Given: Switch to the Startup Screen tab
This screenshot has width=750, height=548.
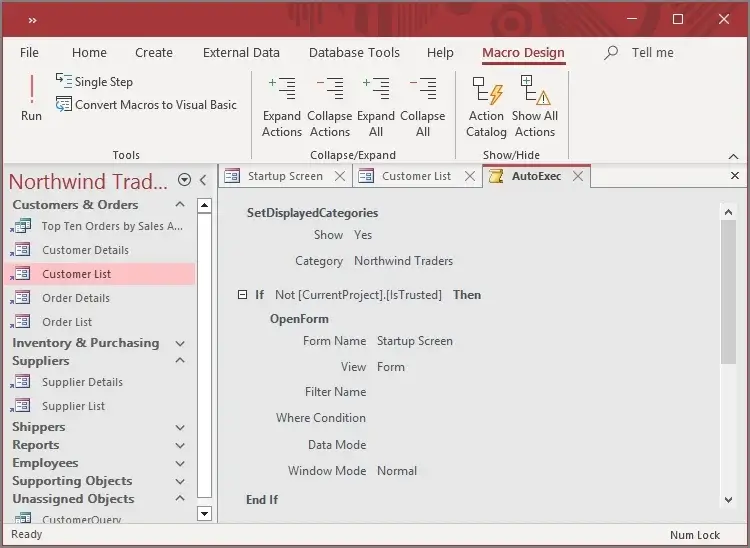Looking at the screenshot, I should (285, 176).
